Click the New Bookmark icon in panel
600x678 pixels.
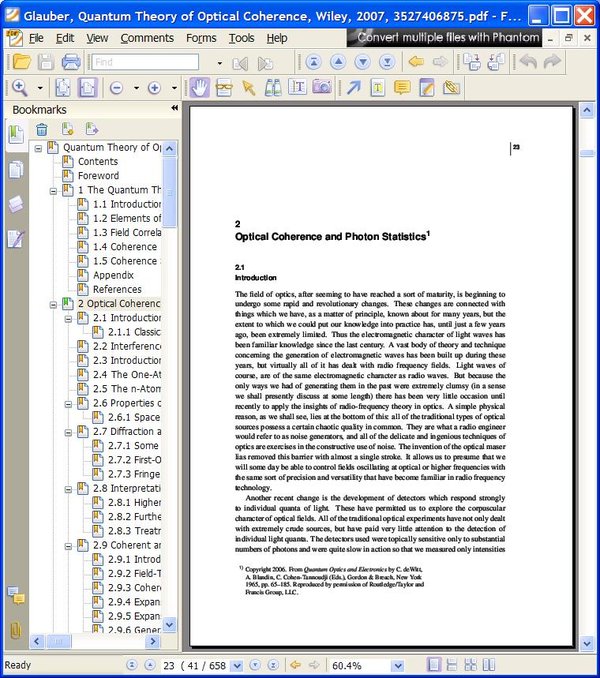pyautogui.click(x=67, y=129)
